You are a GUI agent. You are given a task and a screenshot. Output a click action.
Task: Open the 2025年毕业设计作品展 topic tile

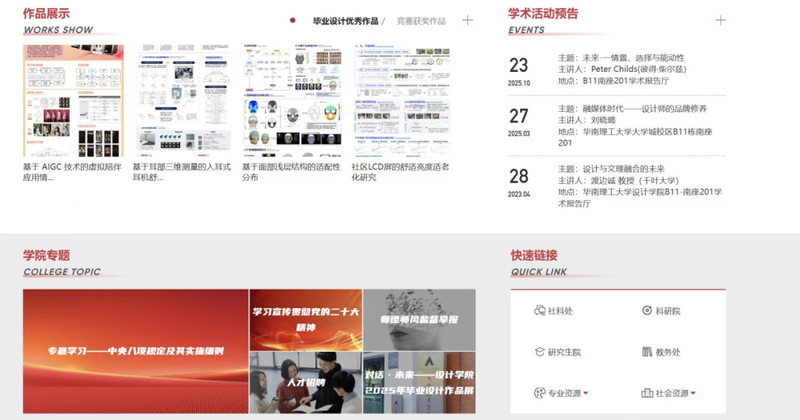click(x=418, y=383)
